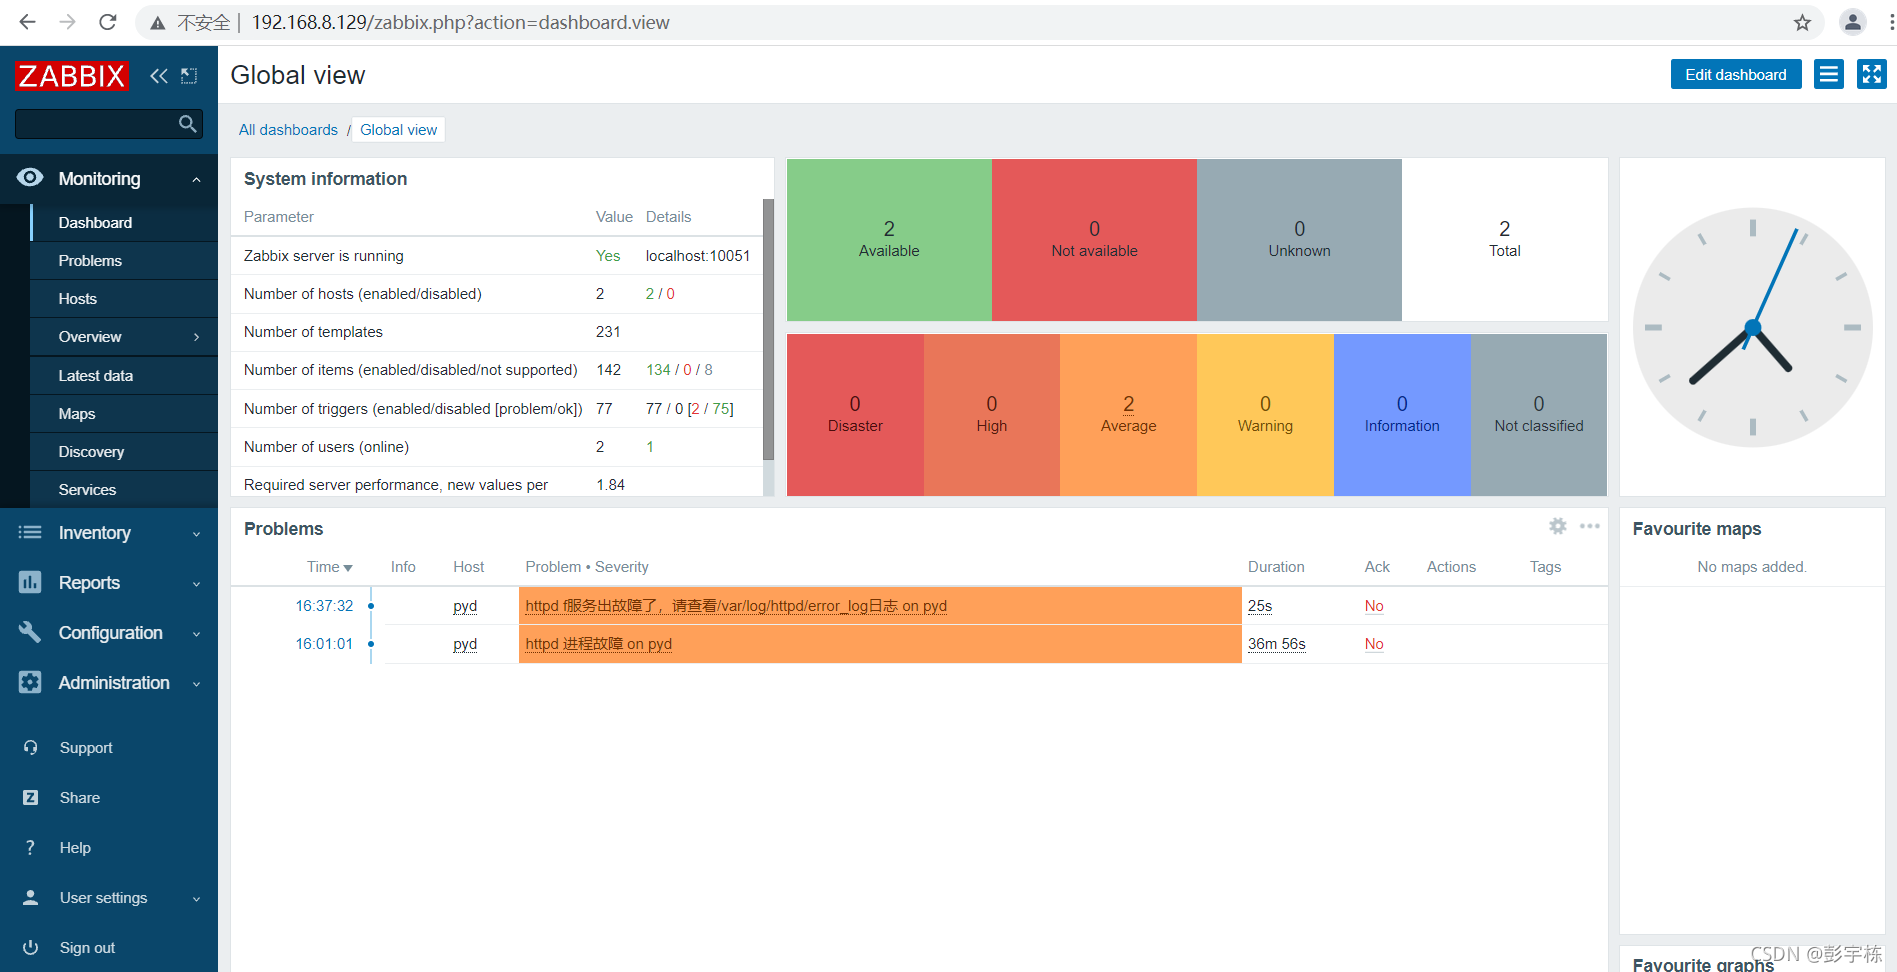This screenshot has height=972, width=1897.
Task: Click the blue Information severity tile
Action: (1402, 415)
